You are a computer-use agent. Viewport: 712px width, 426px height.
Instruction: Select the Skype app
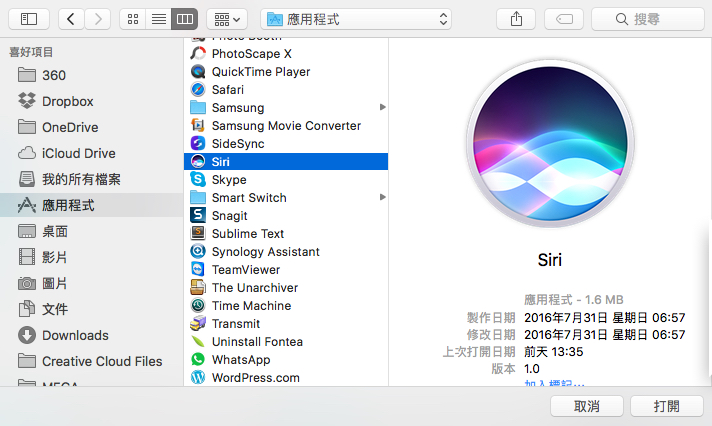[286, 179]
